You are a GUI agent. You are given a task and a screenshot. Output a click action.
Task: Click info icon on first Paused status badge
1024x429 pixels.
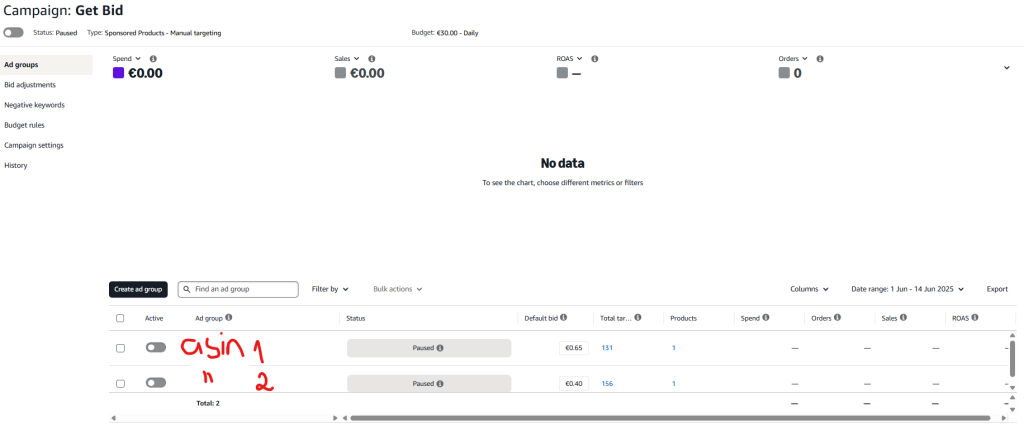pyautogui.click(x=440, y=348)
